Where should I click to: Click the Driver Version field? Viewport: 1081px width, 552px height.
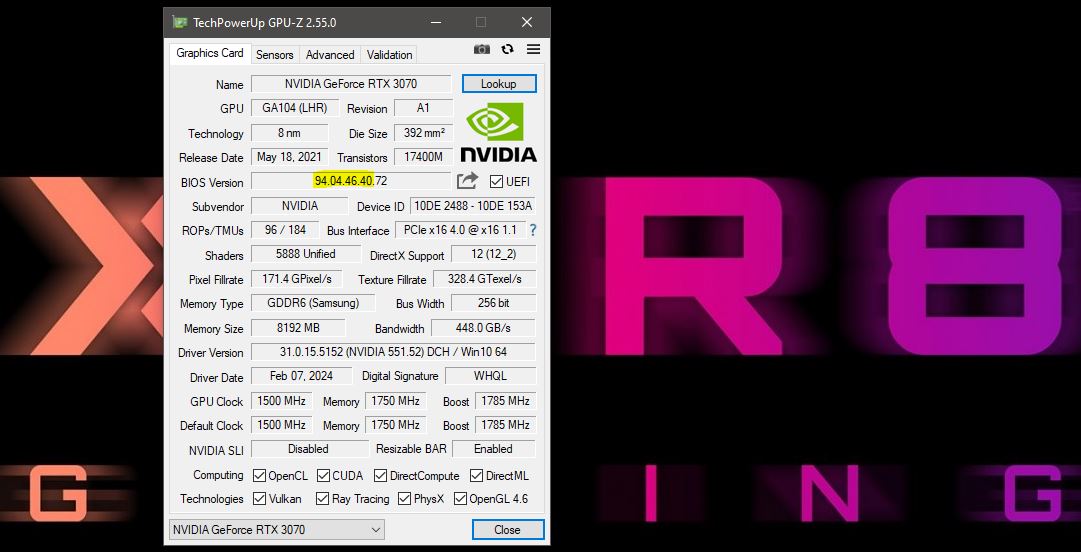[393, 351]
